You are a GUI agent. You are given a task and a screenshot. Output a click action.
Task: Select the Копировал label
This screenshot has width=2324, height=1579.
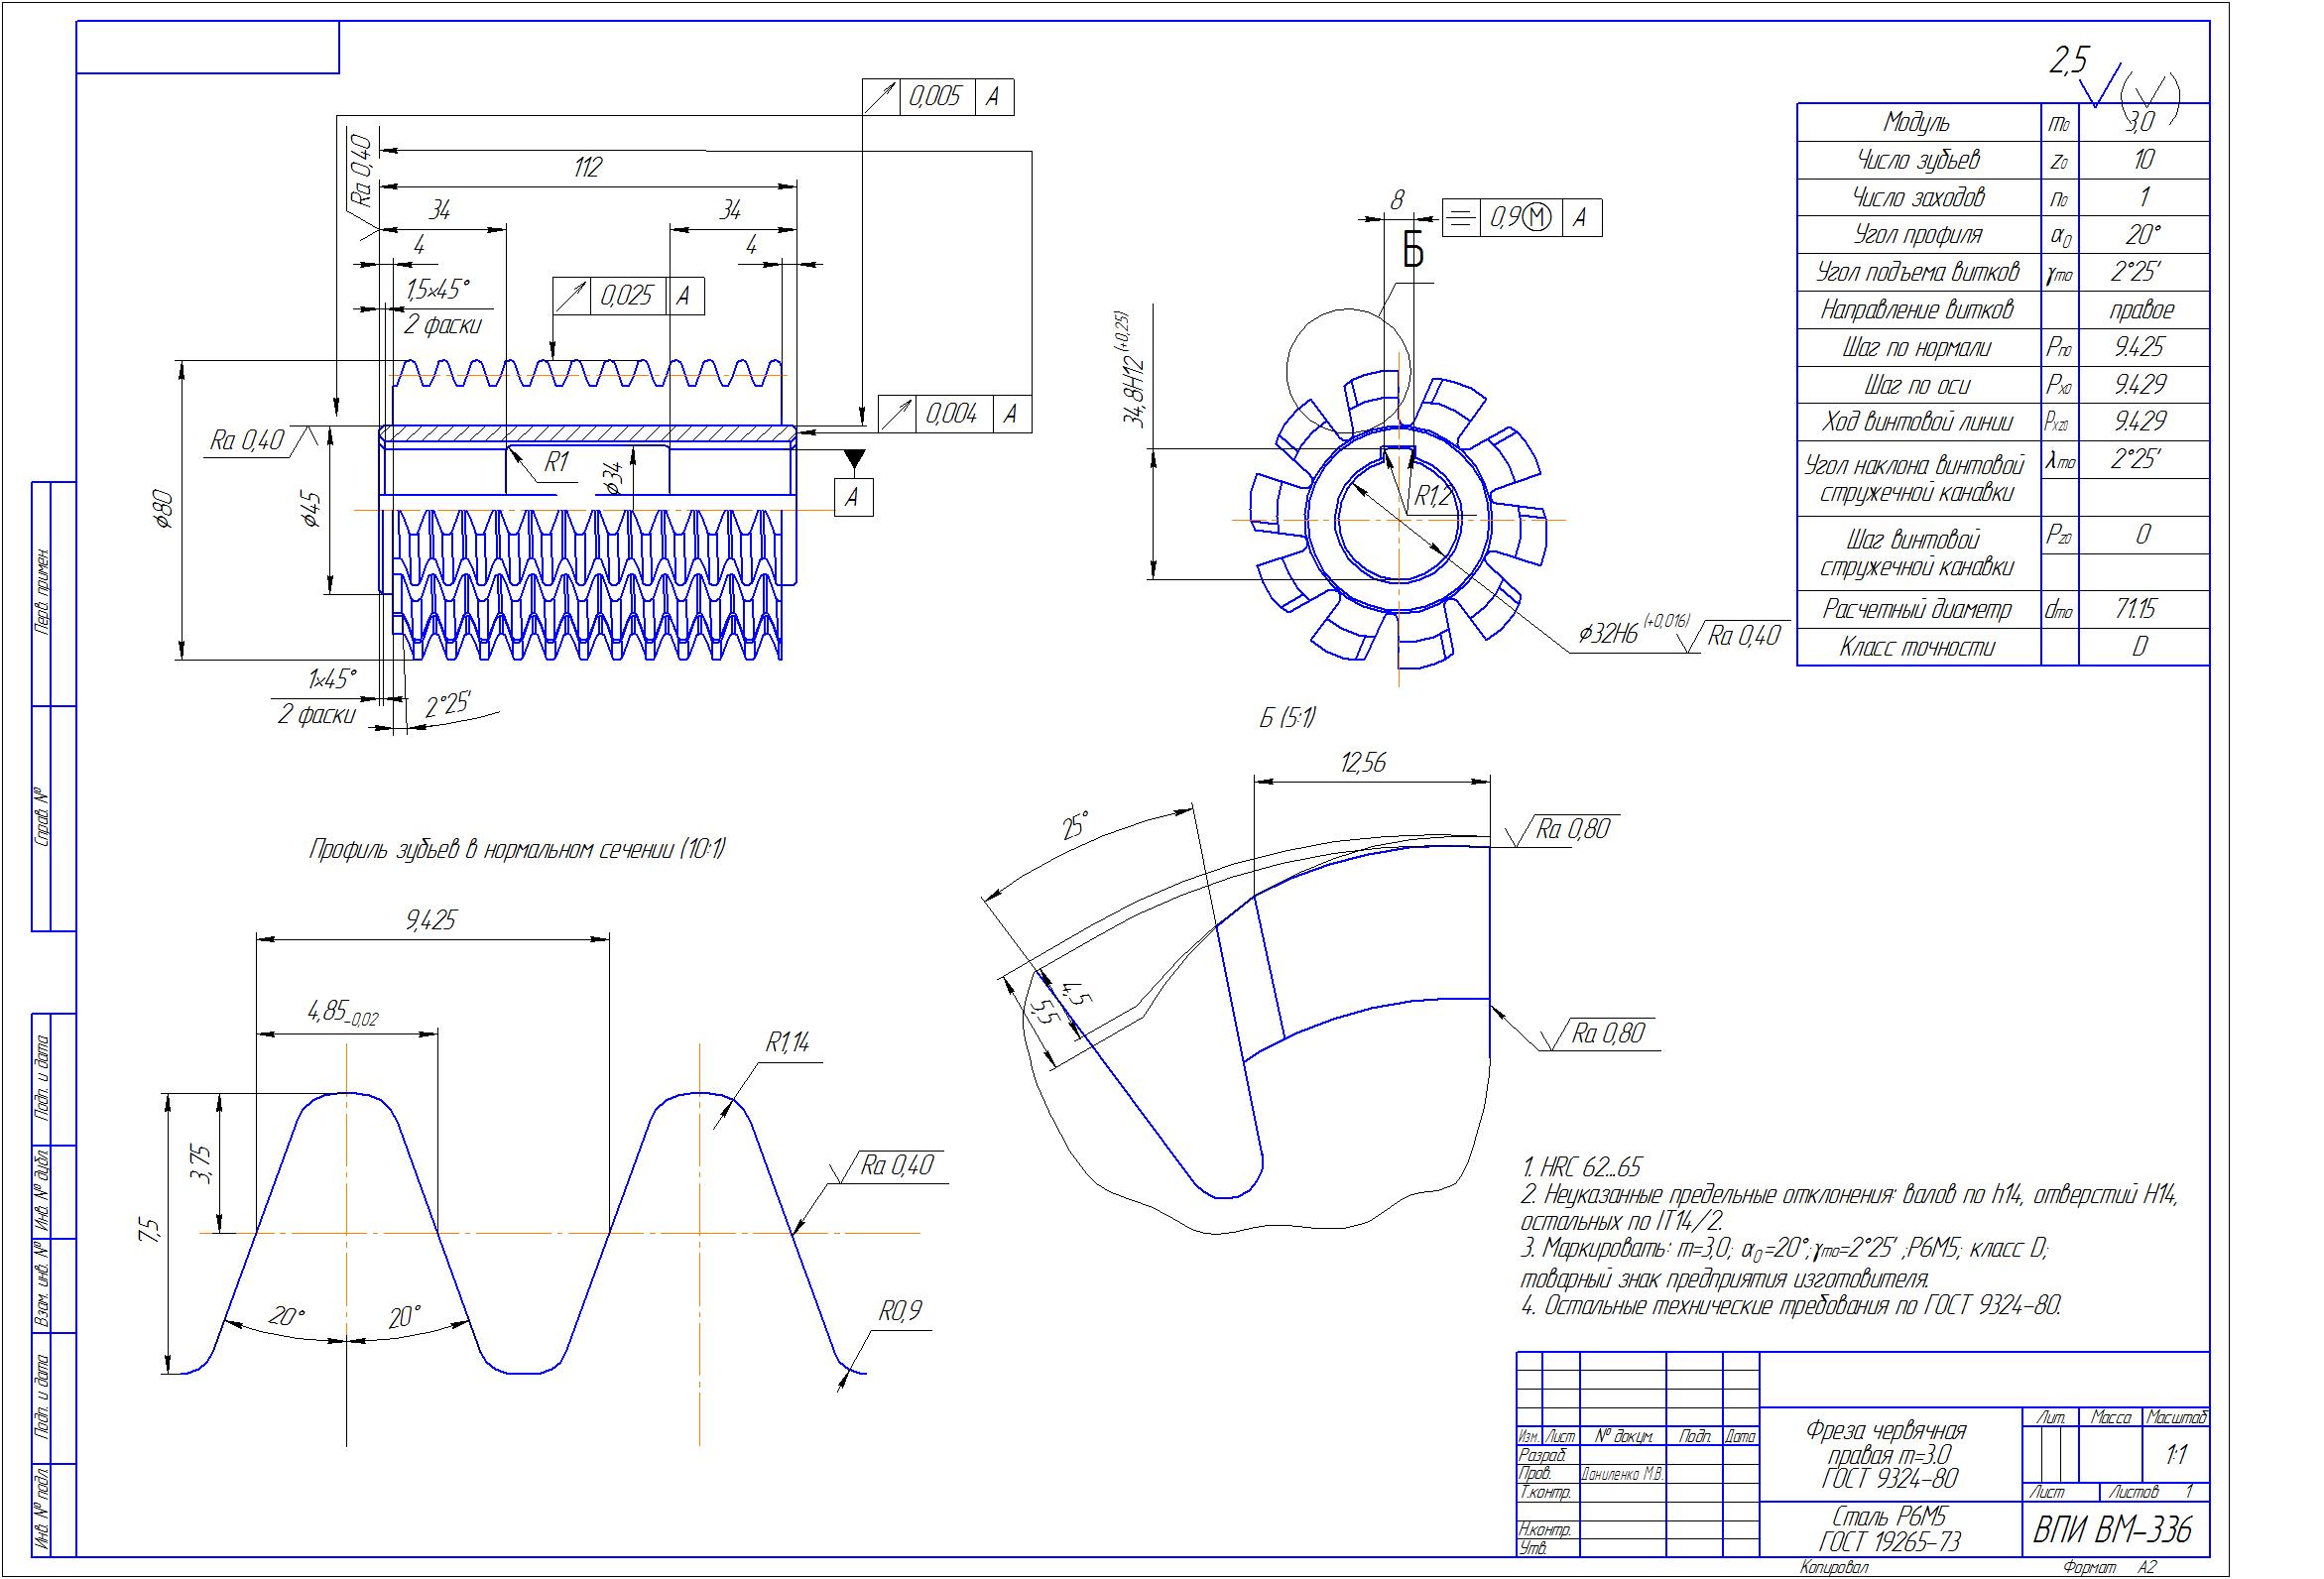coord(1833,1568)
